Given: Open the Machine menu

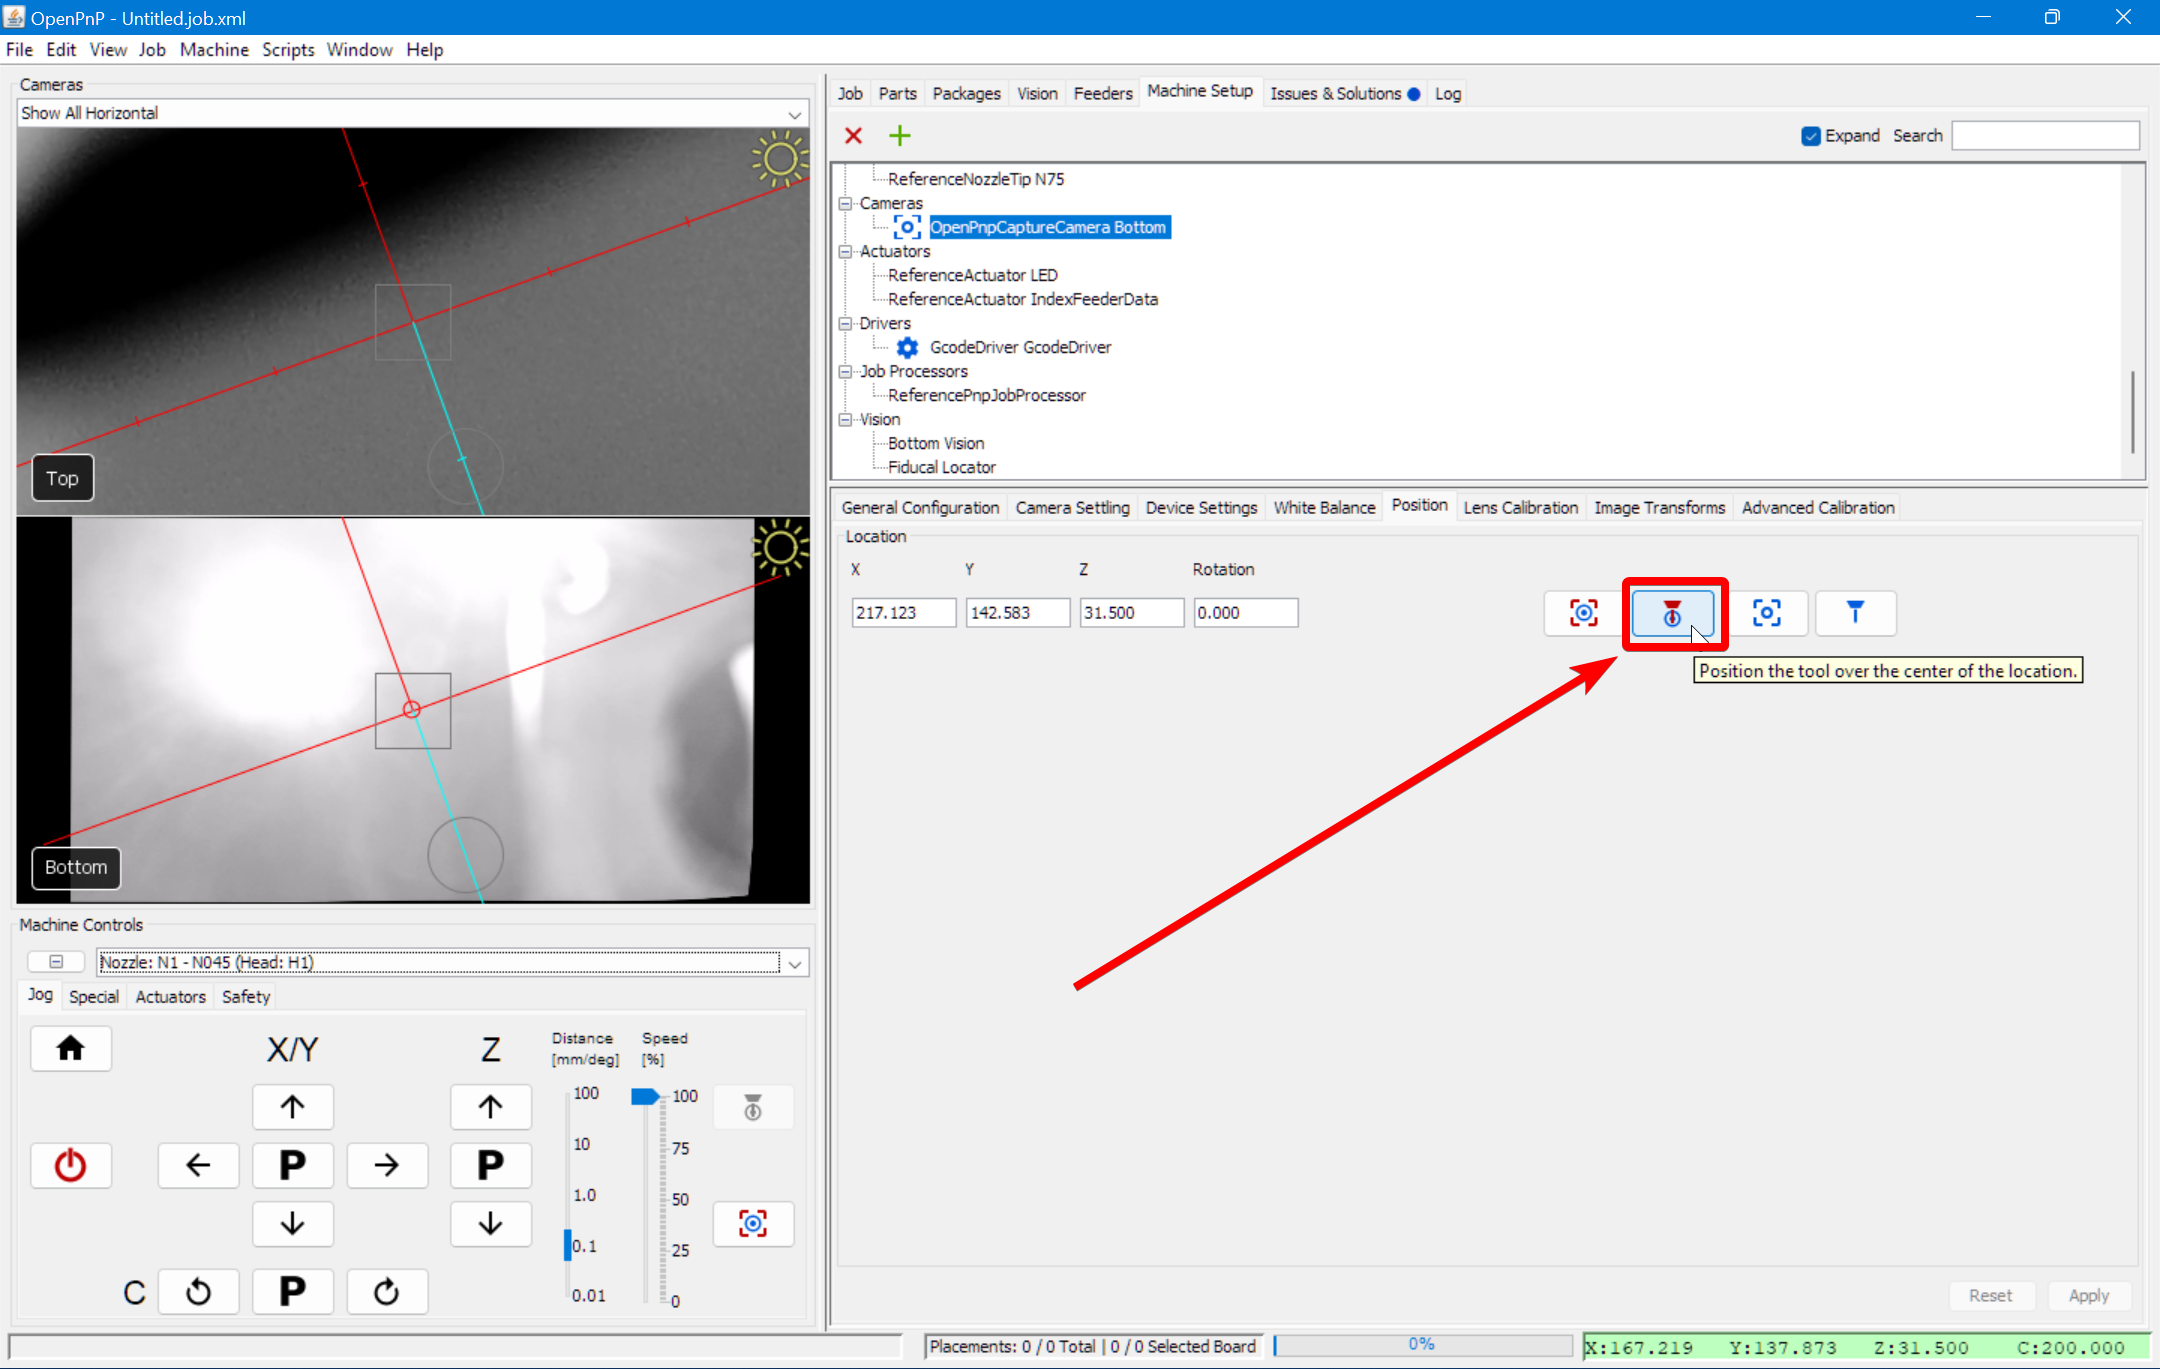Looking at the screenshot, I should (x=214, y=50).
